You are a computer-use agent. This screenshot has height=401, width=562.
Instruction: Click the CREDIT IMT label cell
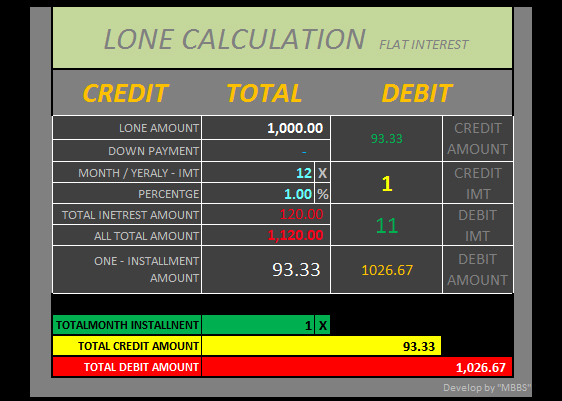coord(478,183)
